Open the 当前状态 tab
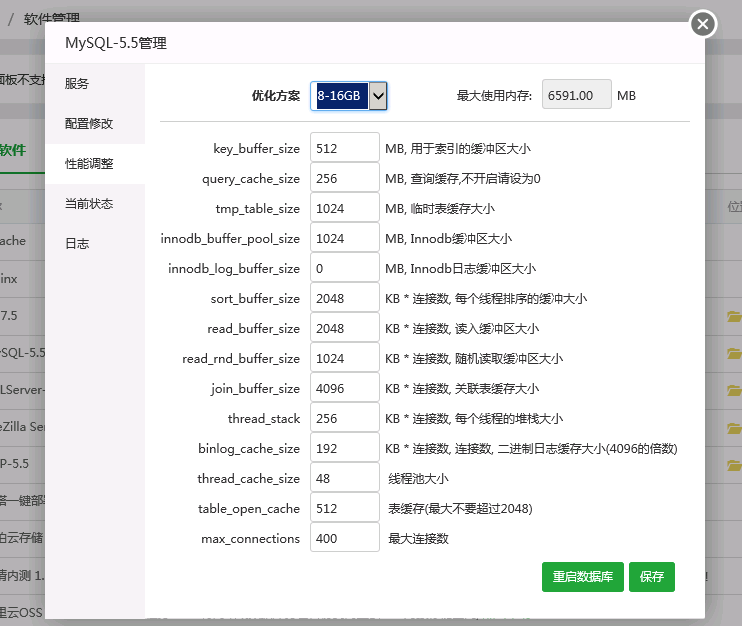This screenshot has width=742, height=626. coord(95,204)
